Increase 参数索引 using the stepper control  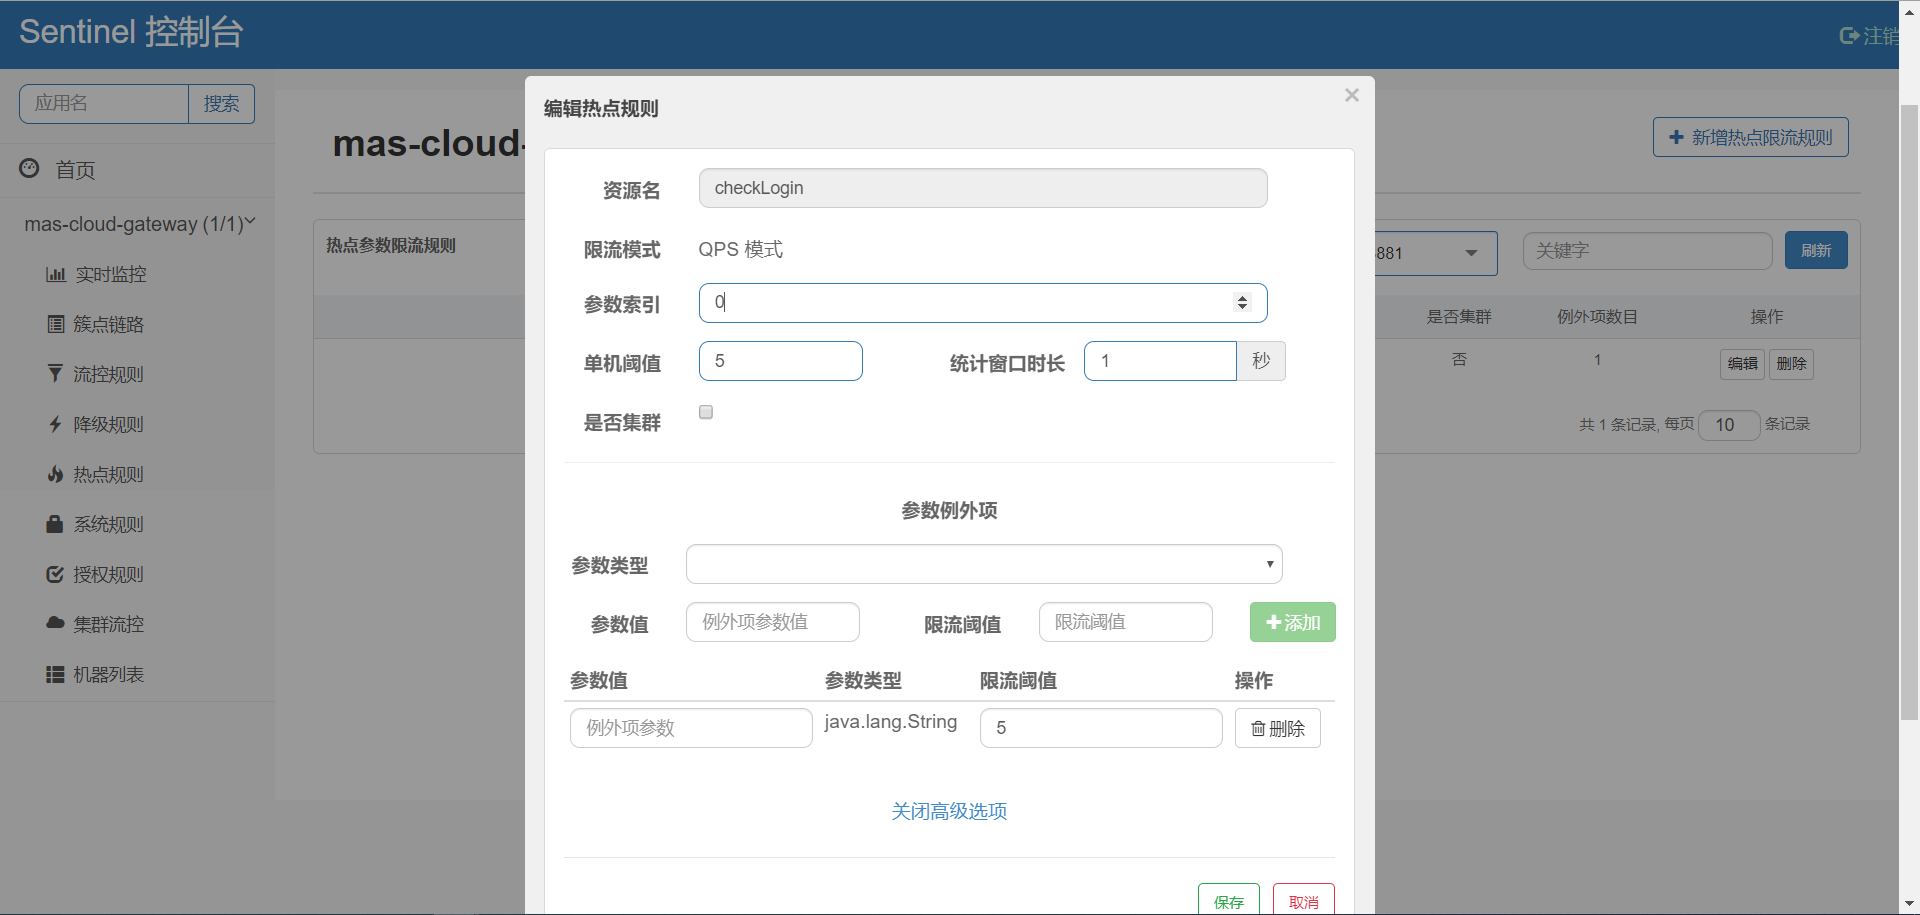pos(1243,296)
